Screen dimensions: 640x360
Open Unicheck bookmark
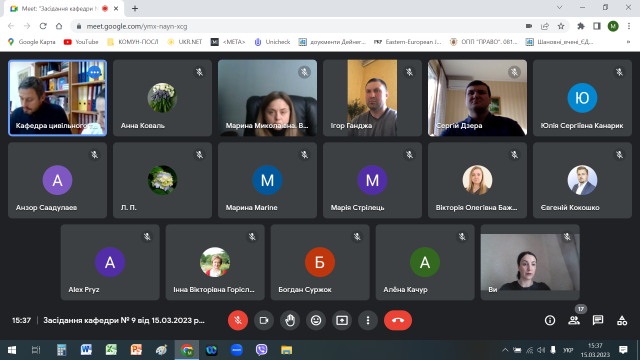coord(272,42)
